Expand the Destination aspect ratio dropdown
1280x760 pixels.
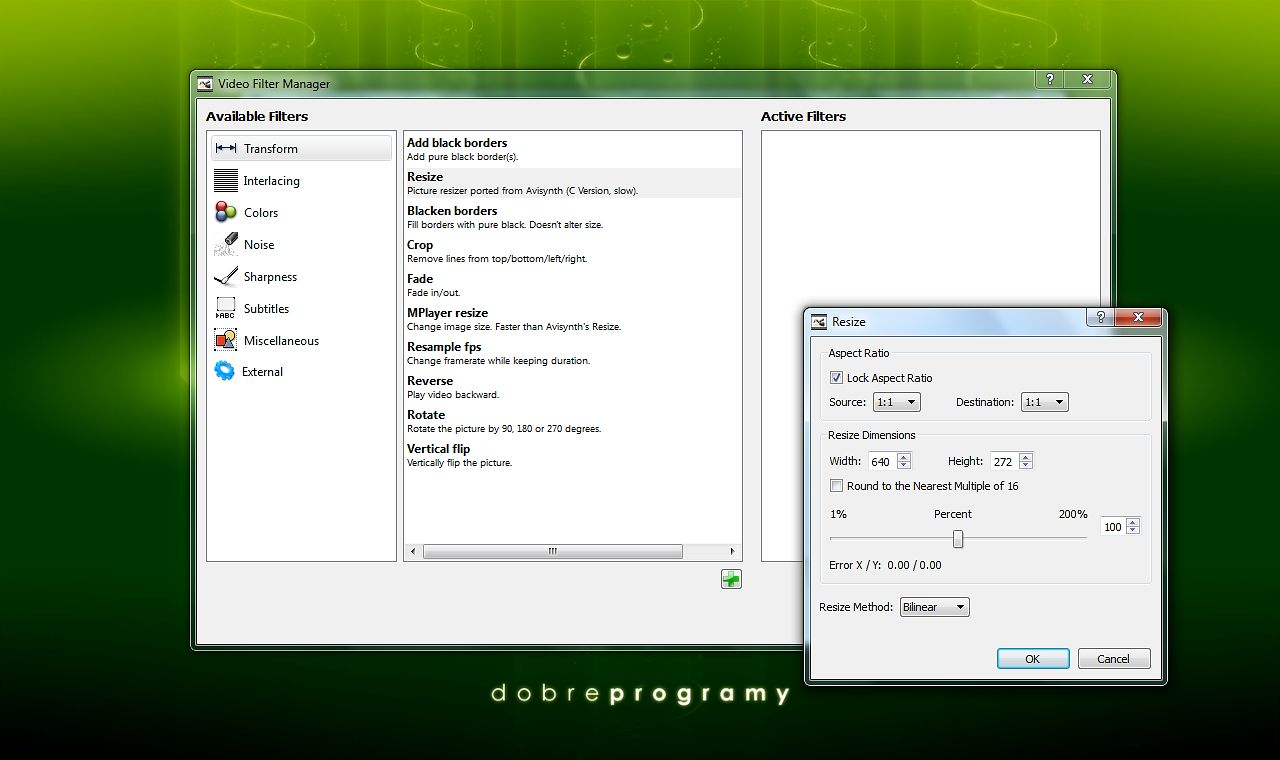pos(1044,402)
